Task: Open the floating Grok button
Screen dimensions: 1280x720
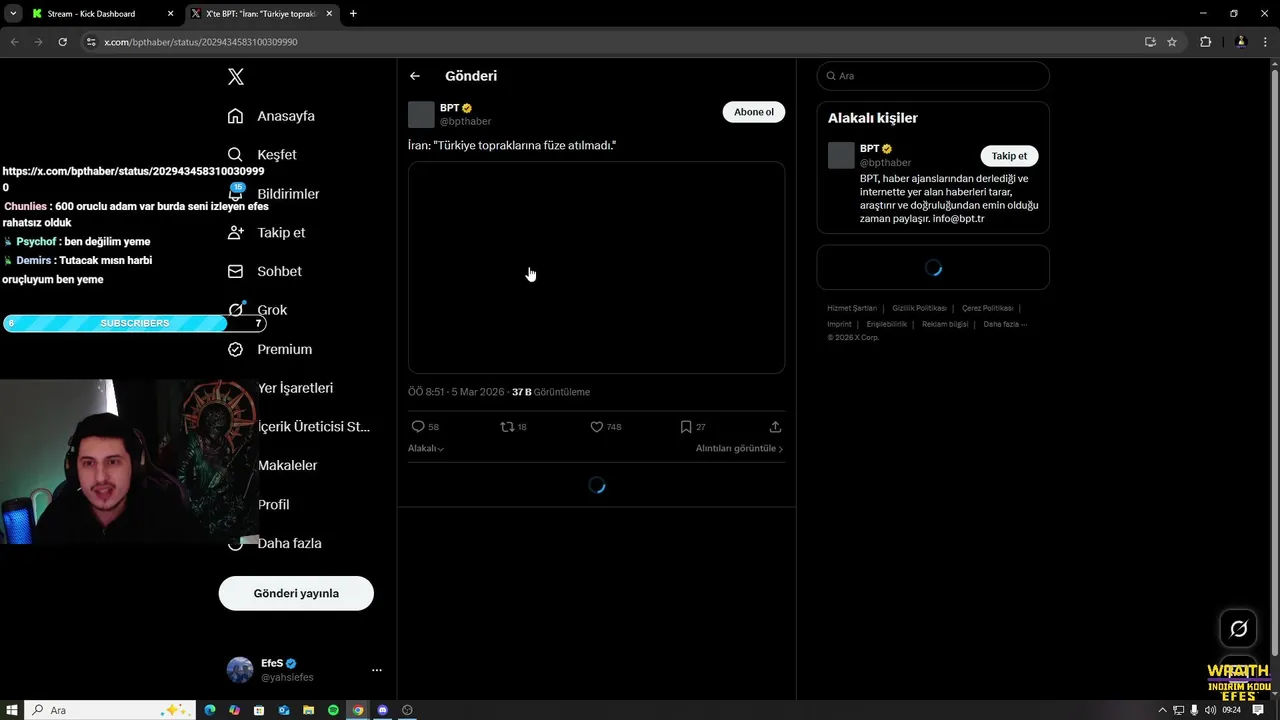Action: [1238, 628]
